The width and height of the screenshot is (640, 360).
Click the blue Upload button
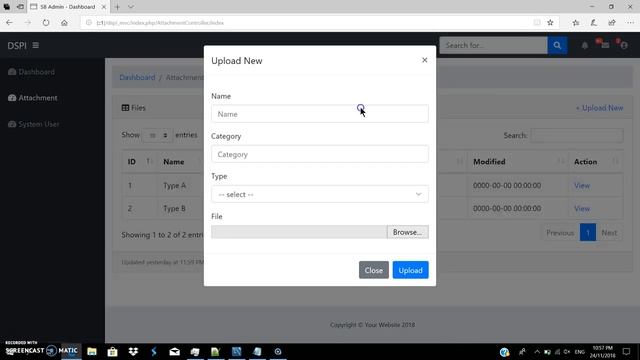click(410, 270)
